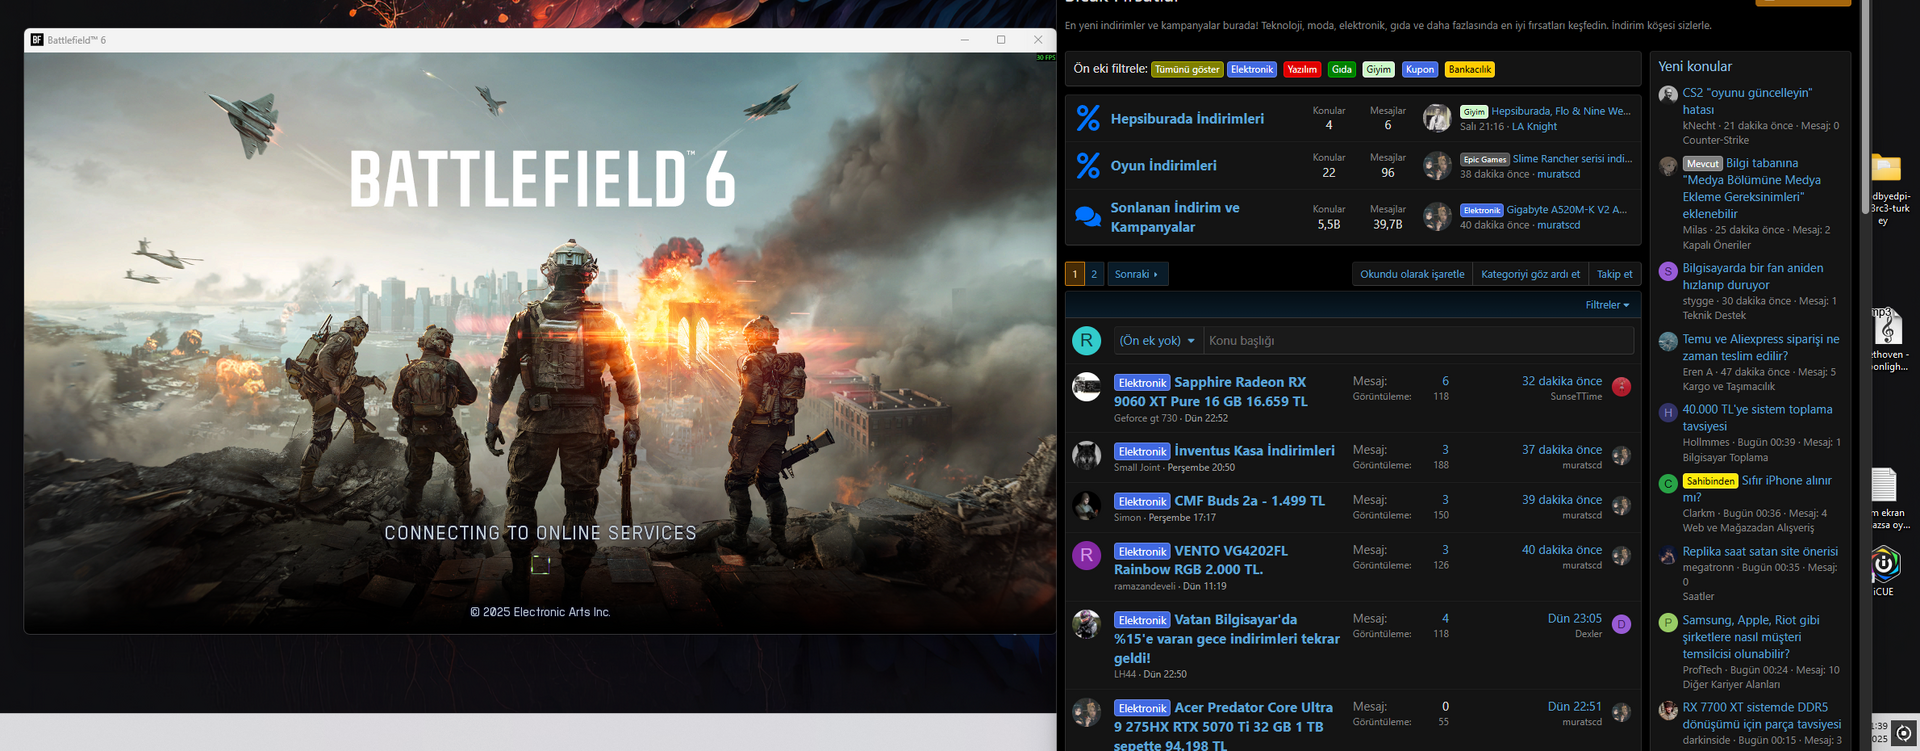Open Oyun İndirimleri percent icon
The image size is (1920, 751).
coord(1088,165)
